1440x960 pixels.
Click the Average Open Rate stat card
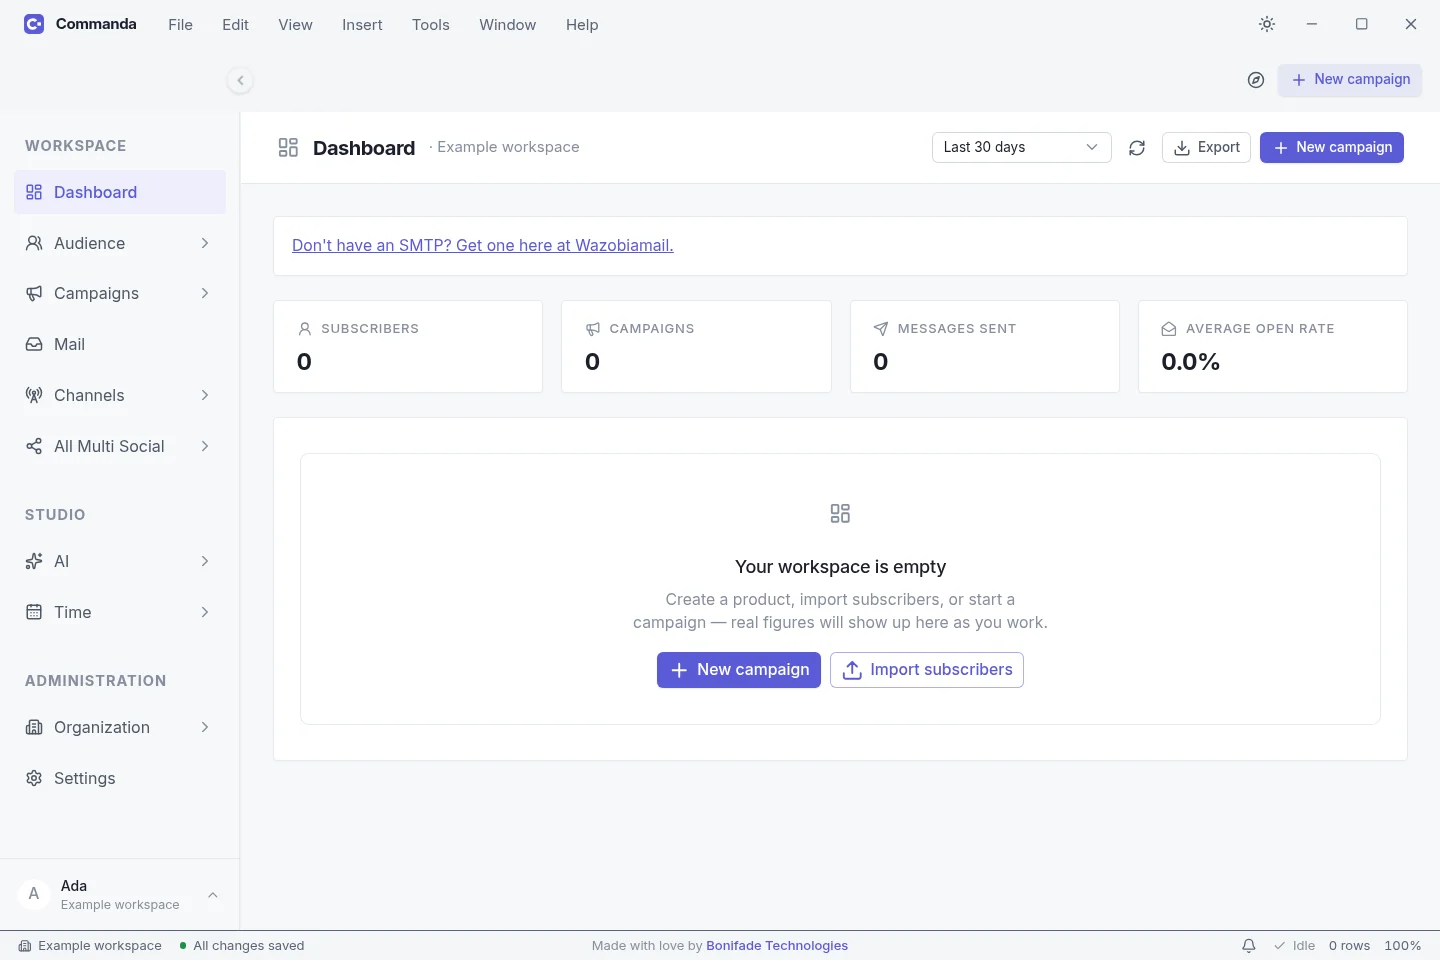pyautogui.click(x=1273, y=347)
